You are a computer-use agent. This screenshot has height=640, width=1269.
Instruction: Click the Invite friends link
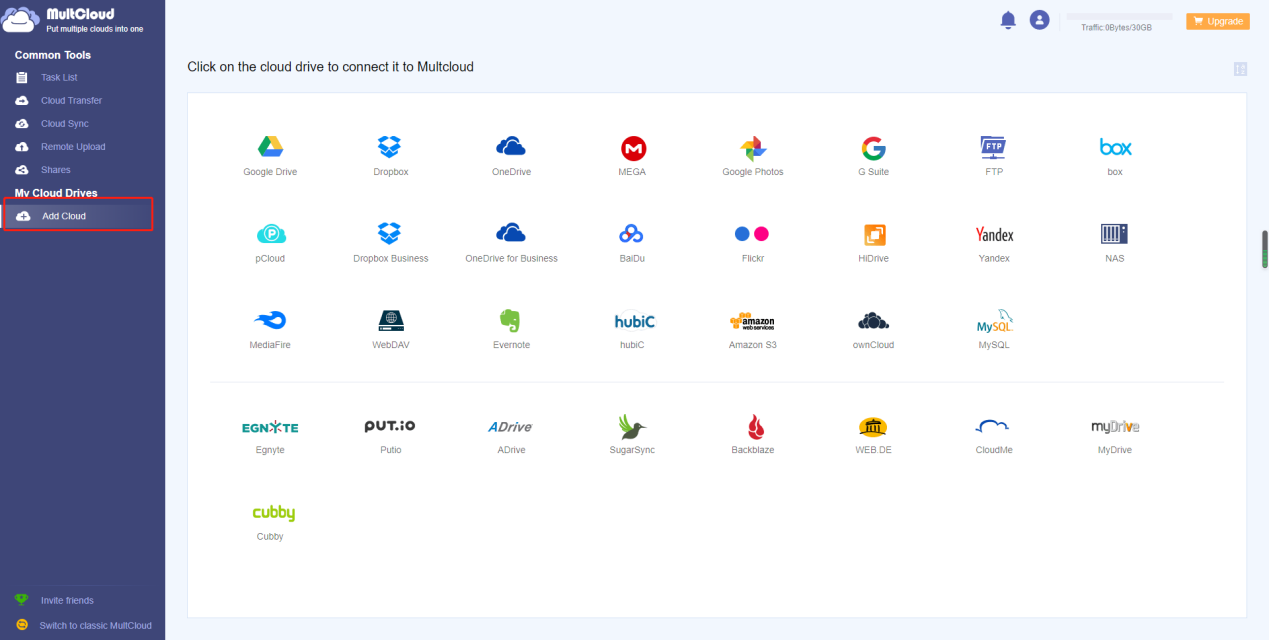point(67,601)
